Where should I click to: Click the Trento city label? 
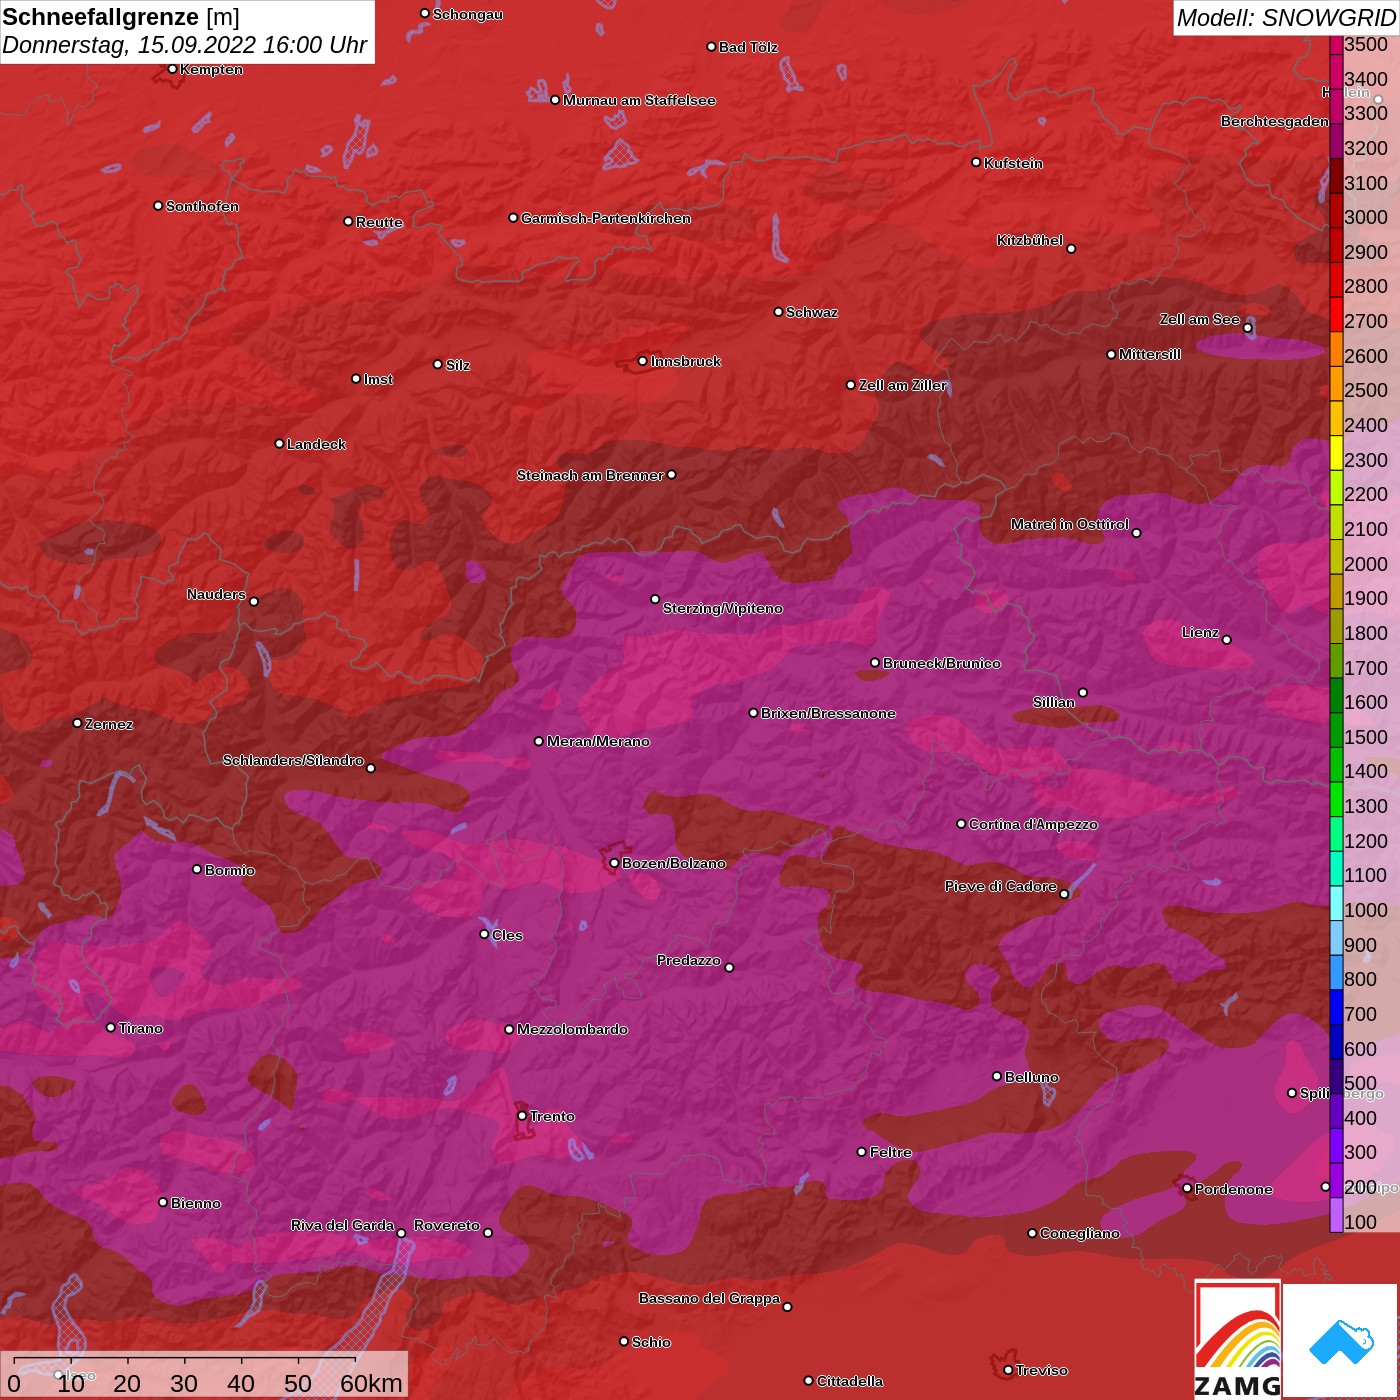click(x=552, y=1116)
